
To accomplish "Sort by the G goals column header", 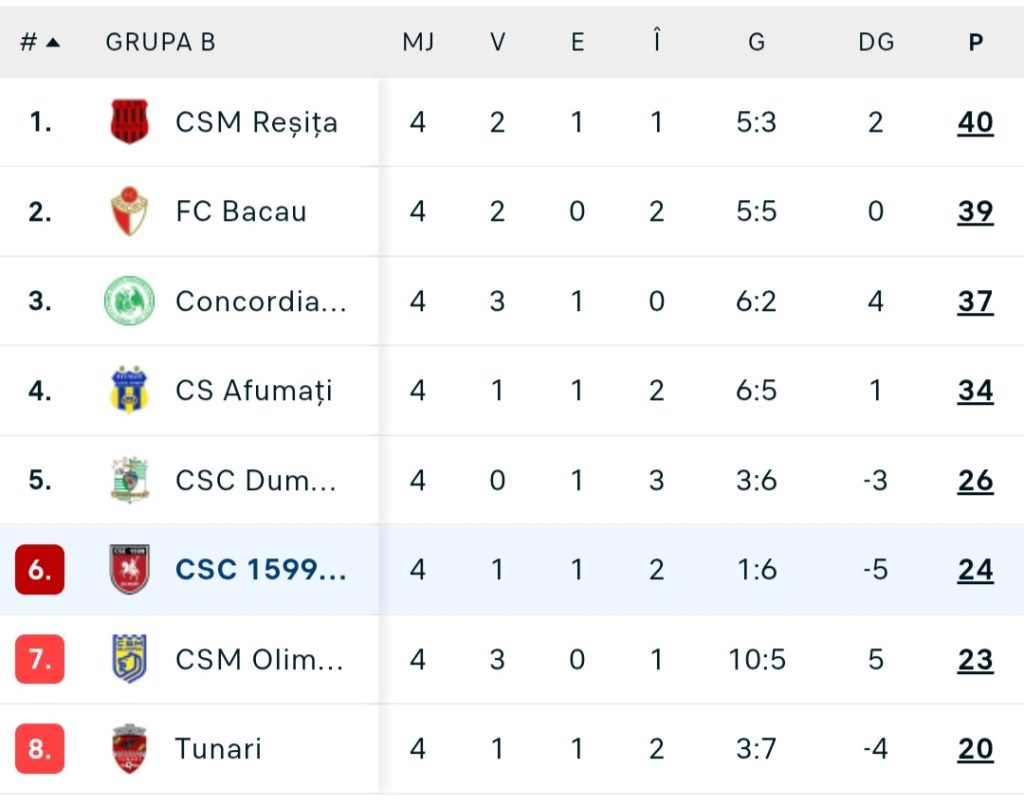I will [x=756, y=42].
